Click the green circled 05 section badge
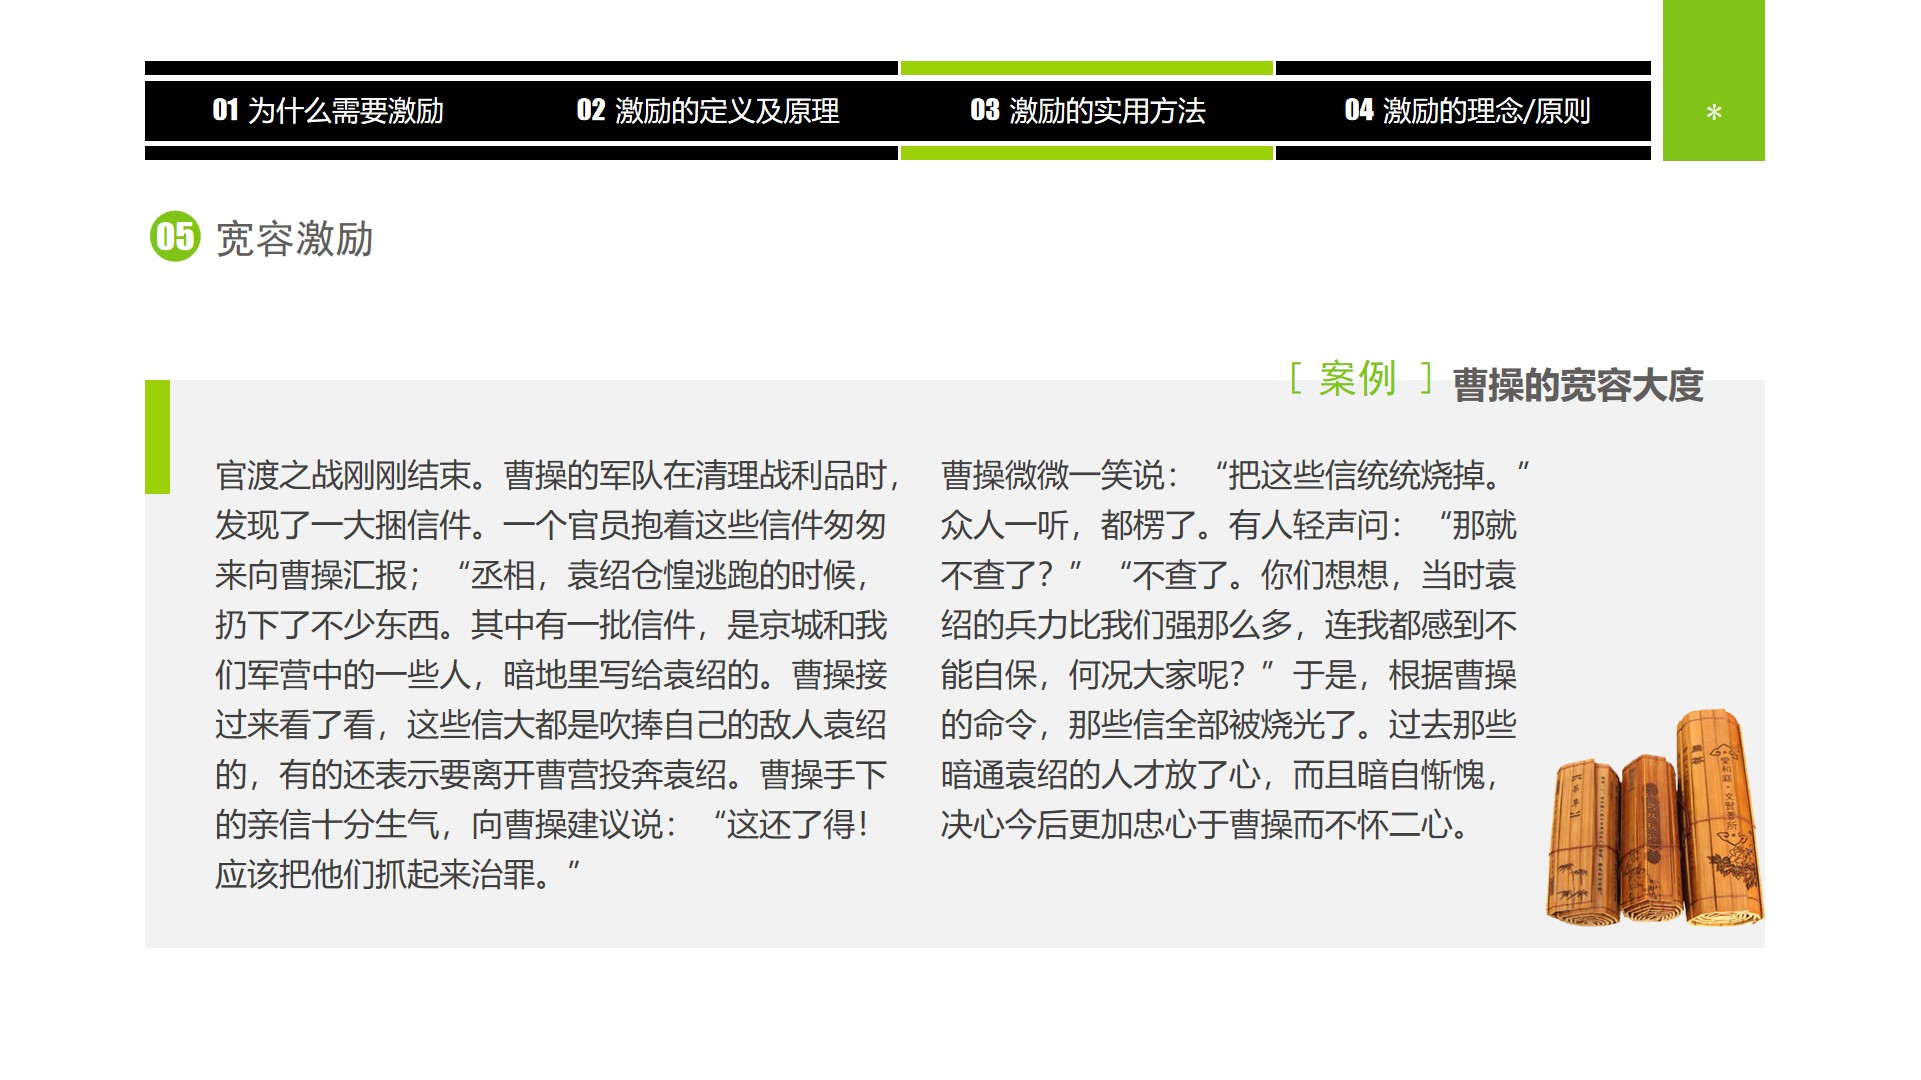1921x1080 pixels. [x=175, y=237]
